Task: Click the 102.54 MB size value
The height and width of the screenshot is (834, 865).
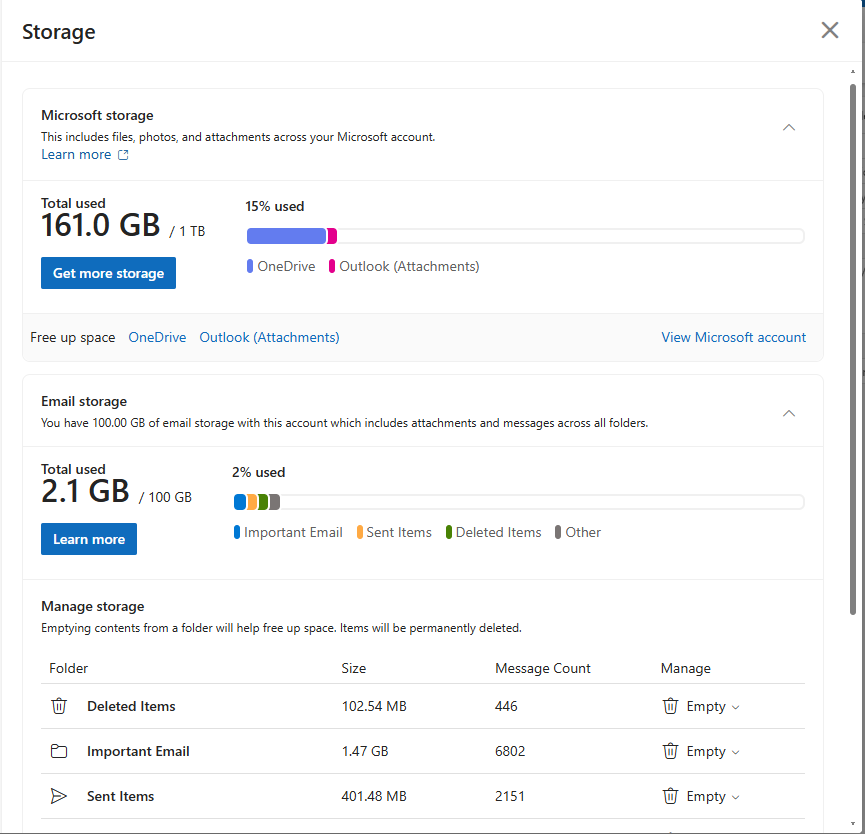Action: coord(374,706)
